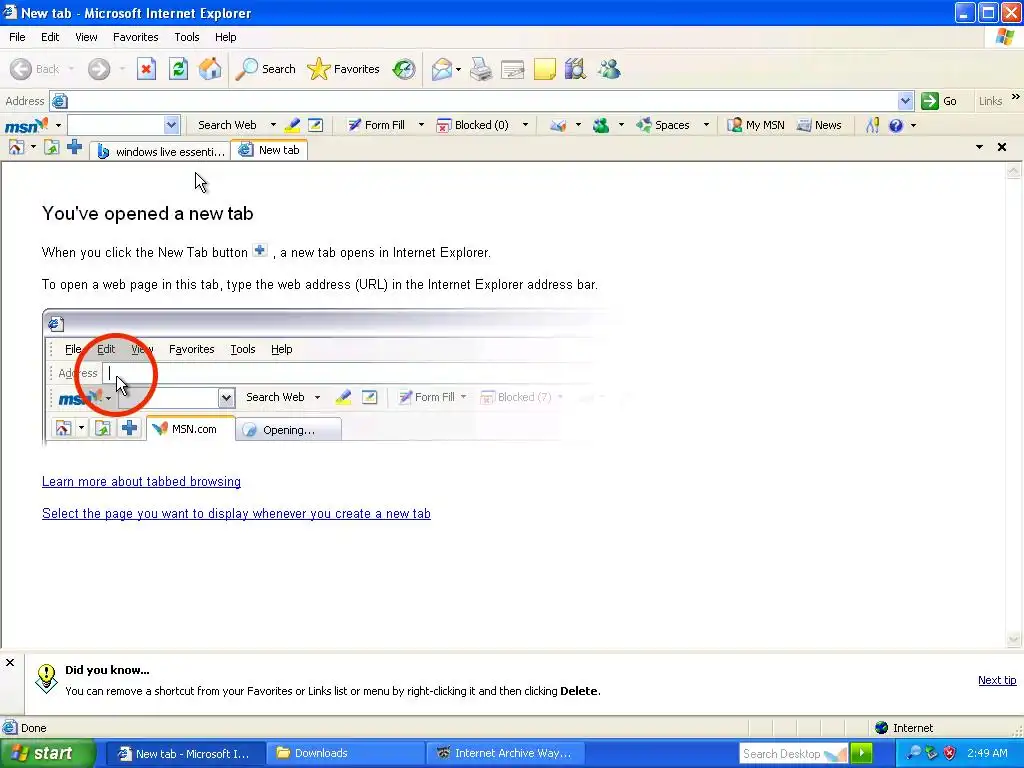Viewport: 1024px width, 768px height.
Task: Click the Next tip link
Action: pyautogui.click(x=997, y=680)
